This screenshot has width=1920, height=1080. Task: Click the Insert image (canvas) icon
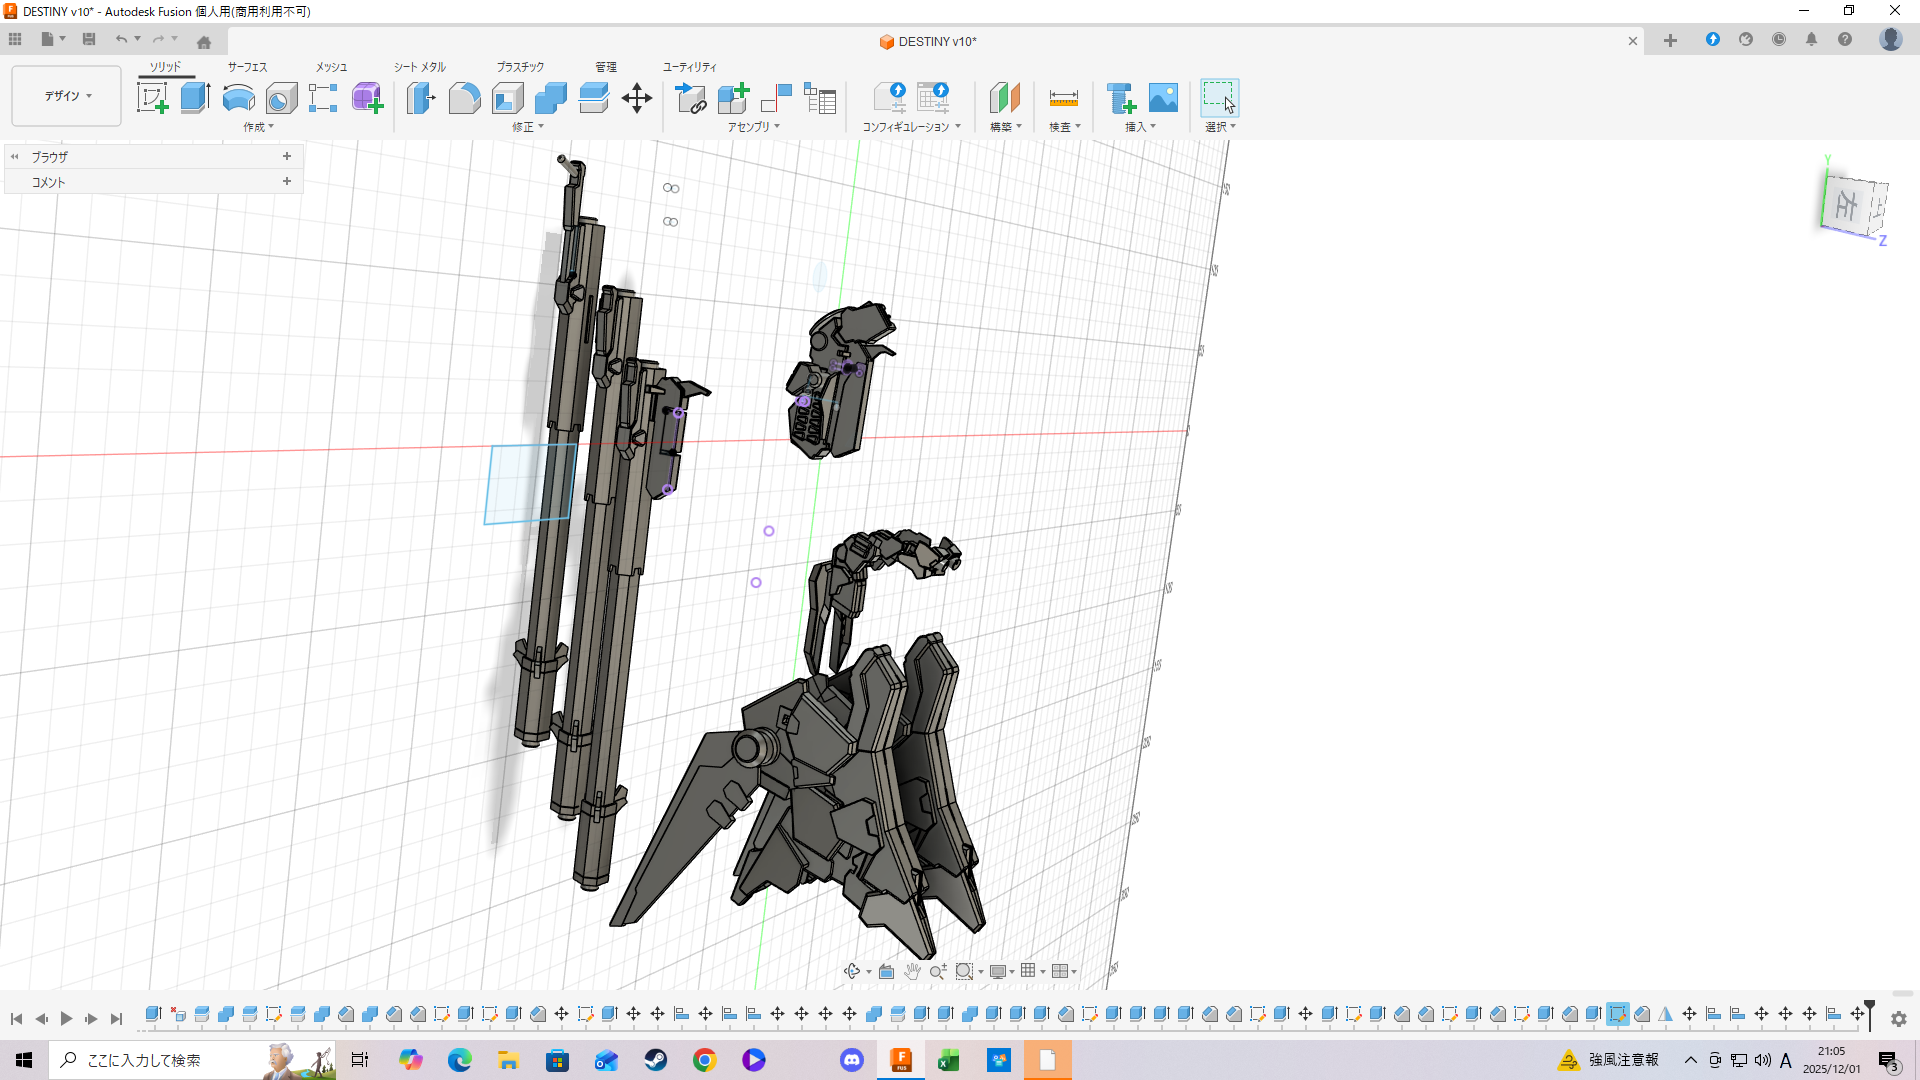click(x=1163, y=98)
